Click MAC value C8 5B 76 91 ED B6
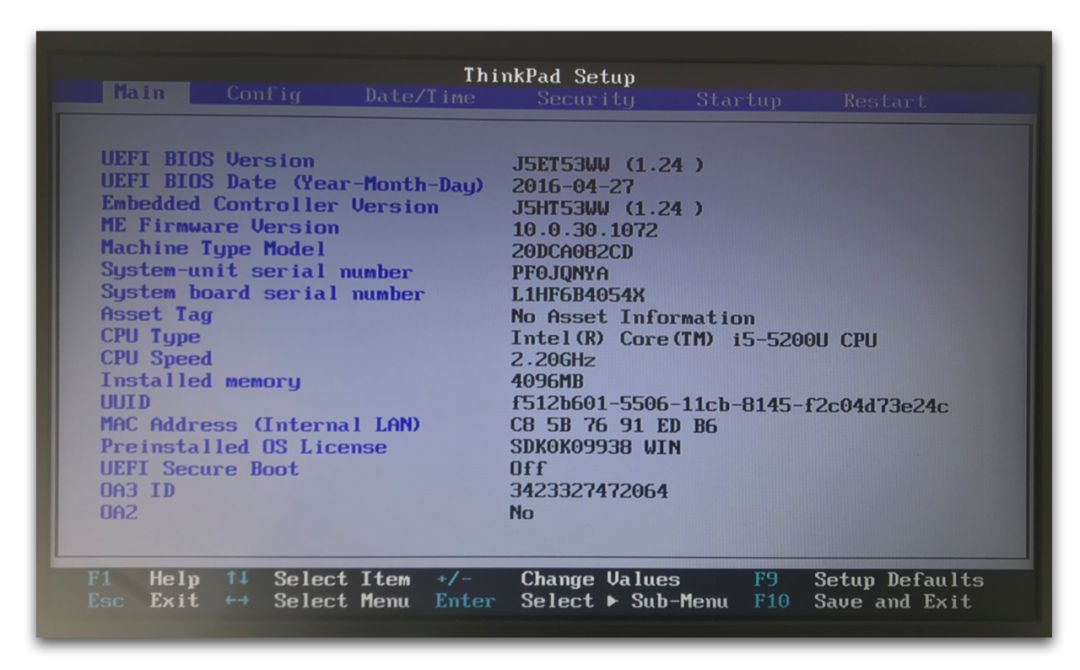1080x670 pixels. pyautogui.click(x=614, y=426)
